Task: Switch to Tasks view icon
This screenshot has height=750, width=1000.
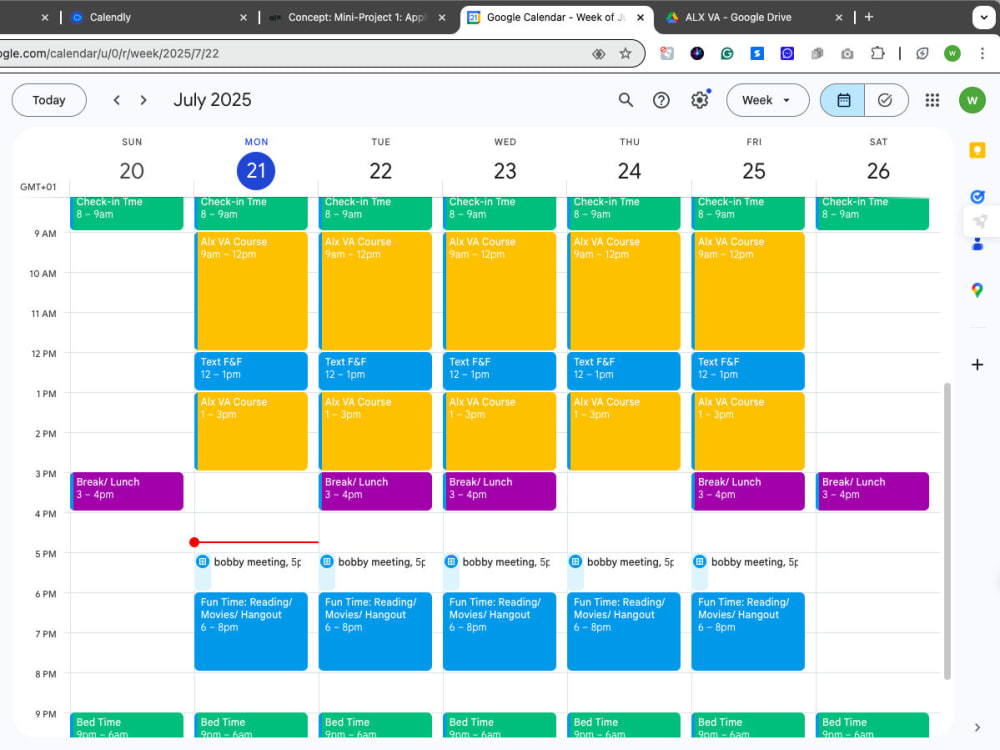Action: tap(885, 100)
